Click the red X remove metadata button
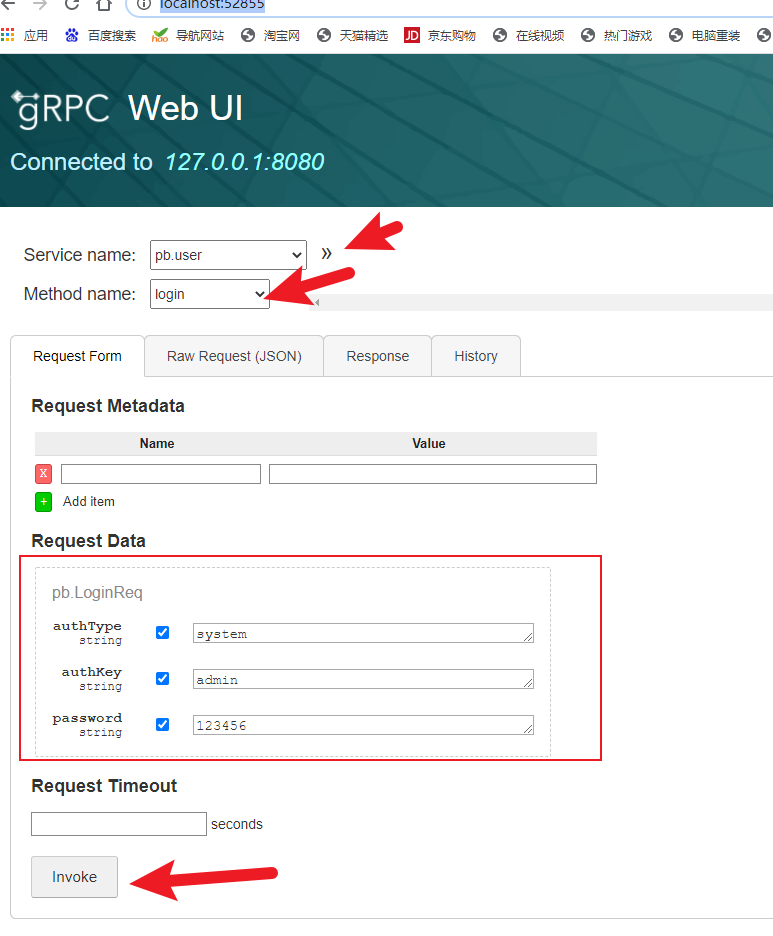This screenshot has height=936, width=773. pyautogui.click(x=43, y=474)
